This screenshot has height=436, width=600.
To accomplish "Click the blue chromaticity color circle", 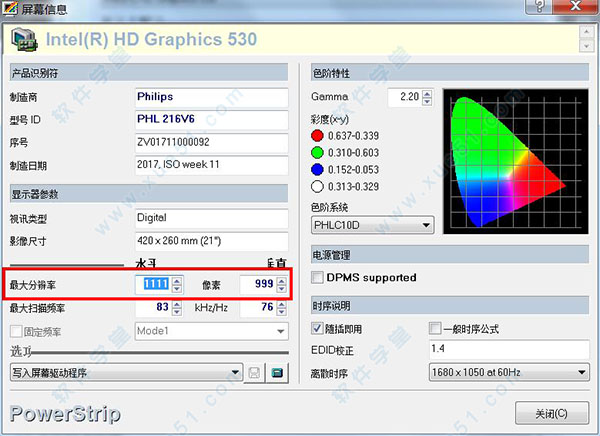I will coord(318,169).
